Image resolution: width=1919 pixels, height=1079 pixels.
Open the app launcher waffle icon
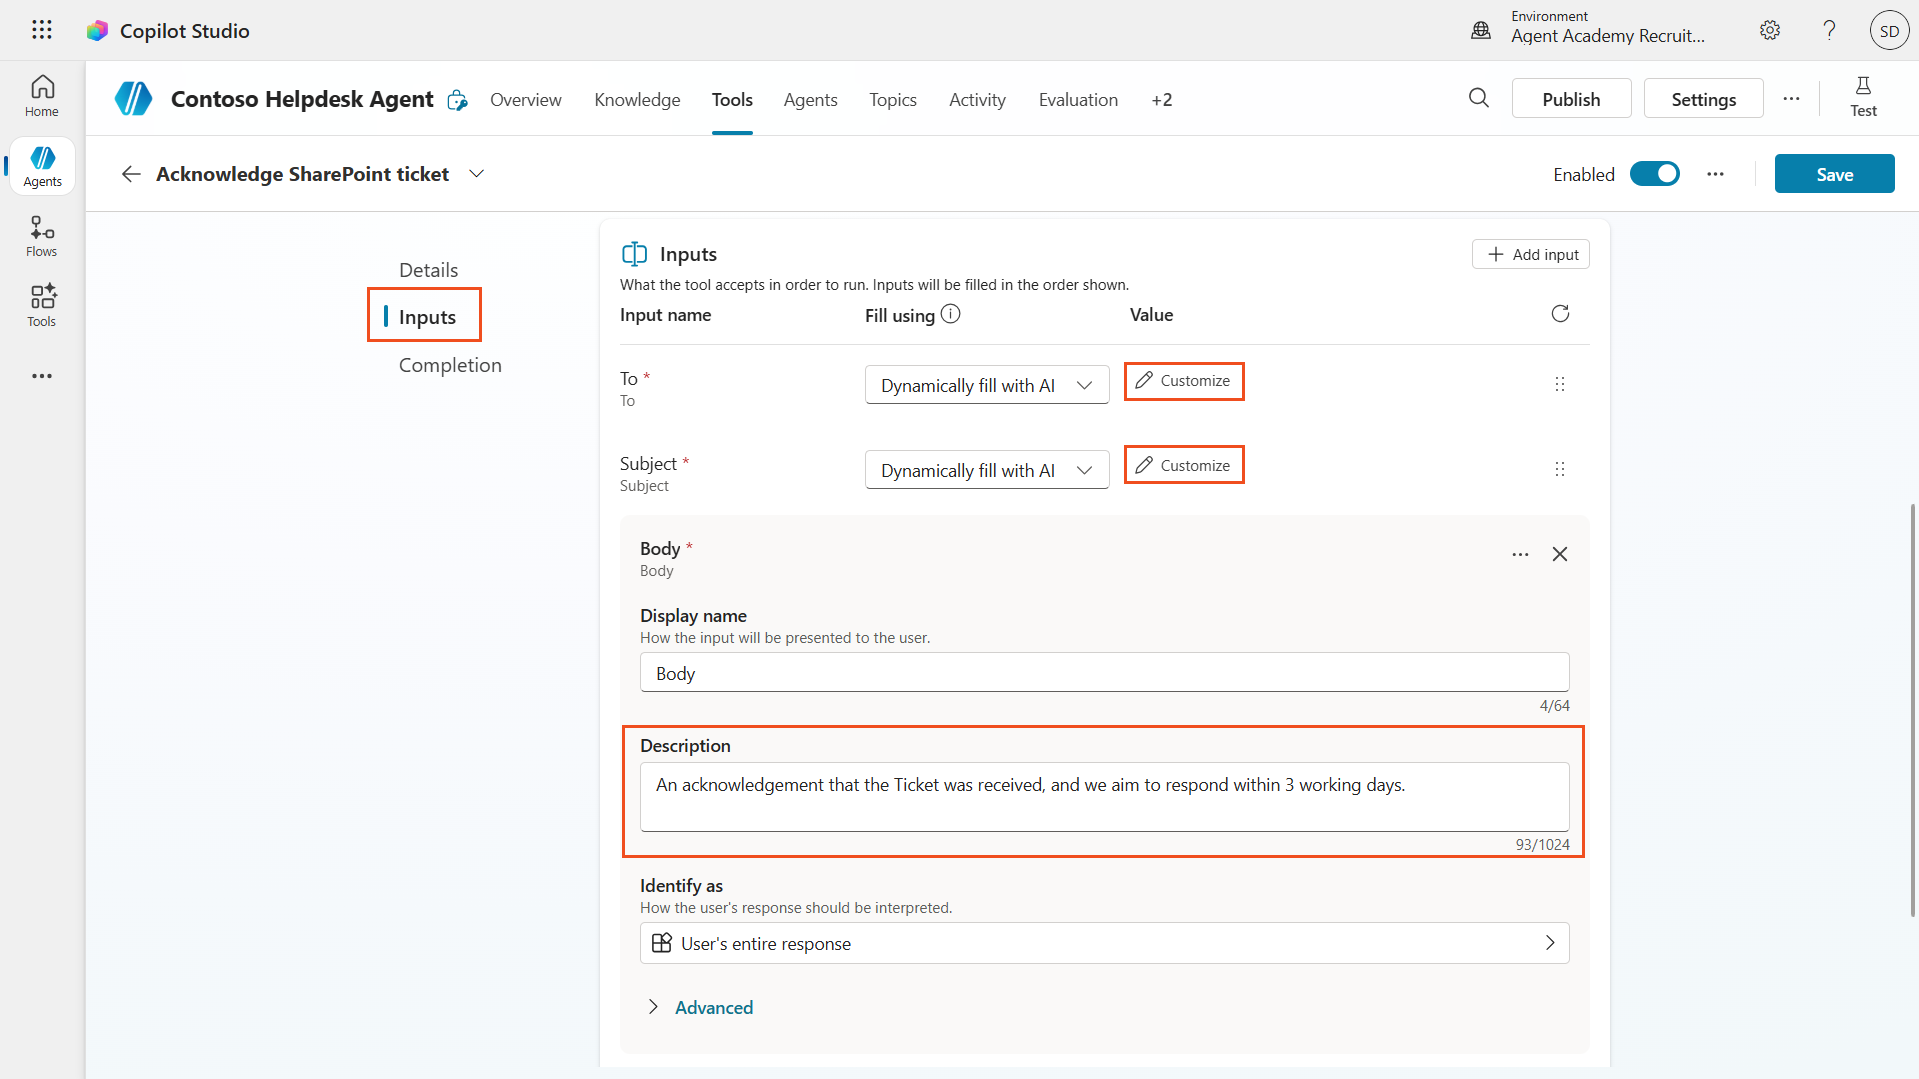pos(41,30)
